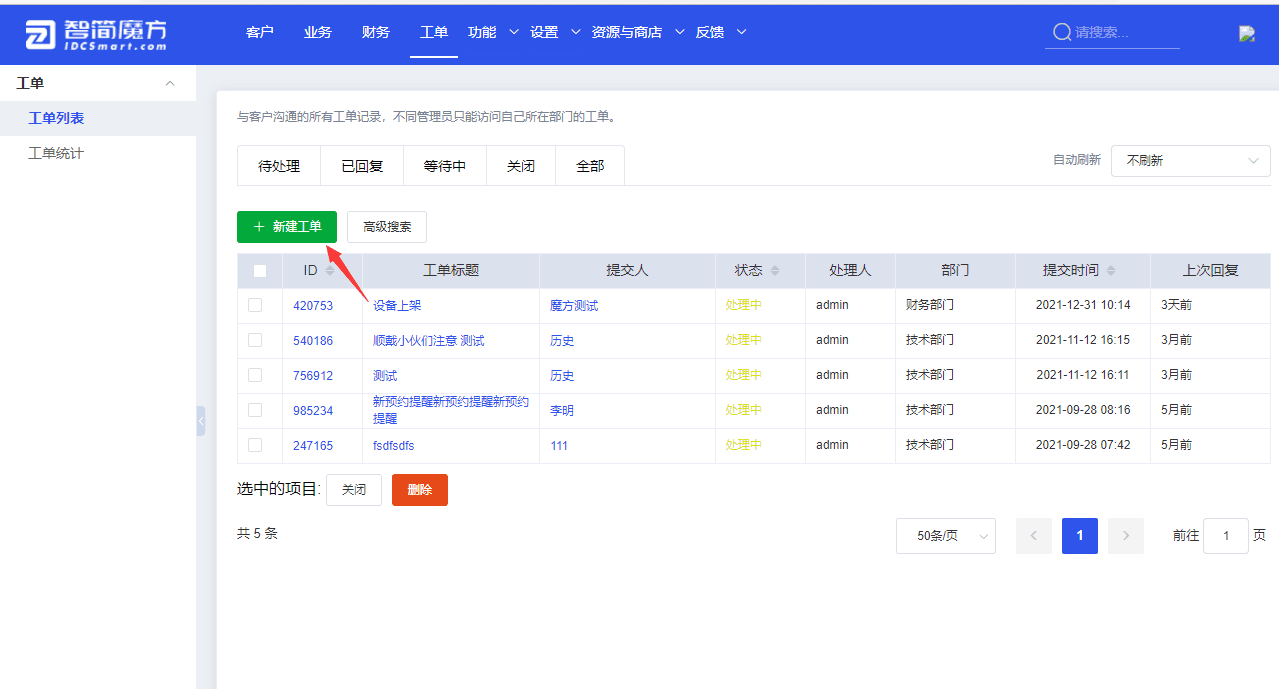
Task: Go to next page arrow
Action: coord(1126,536)
